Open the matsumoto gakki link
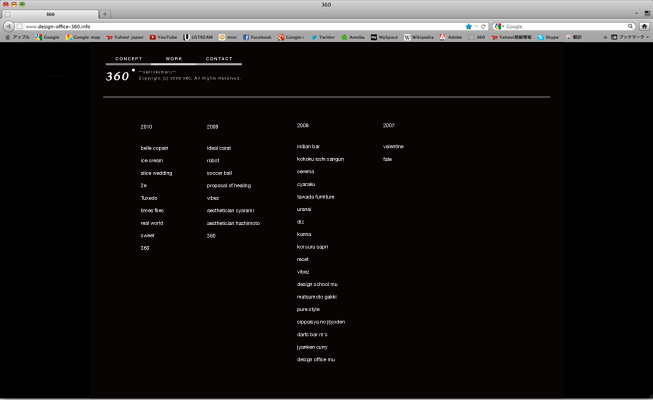 (317, 297)
